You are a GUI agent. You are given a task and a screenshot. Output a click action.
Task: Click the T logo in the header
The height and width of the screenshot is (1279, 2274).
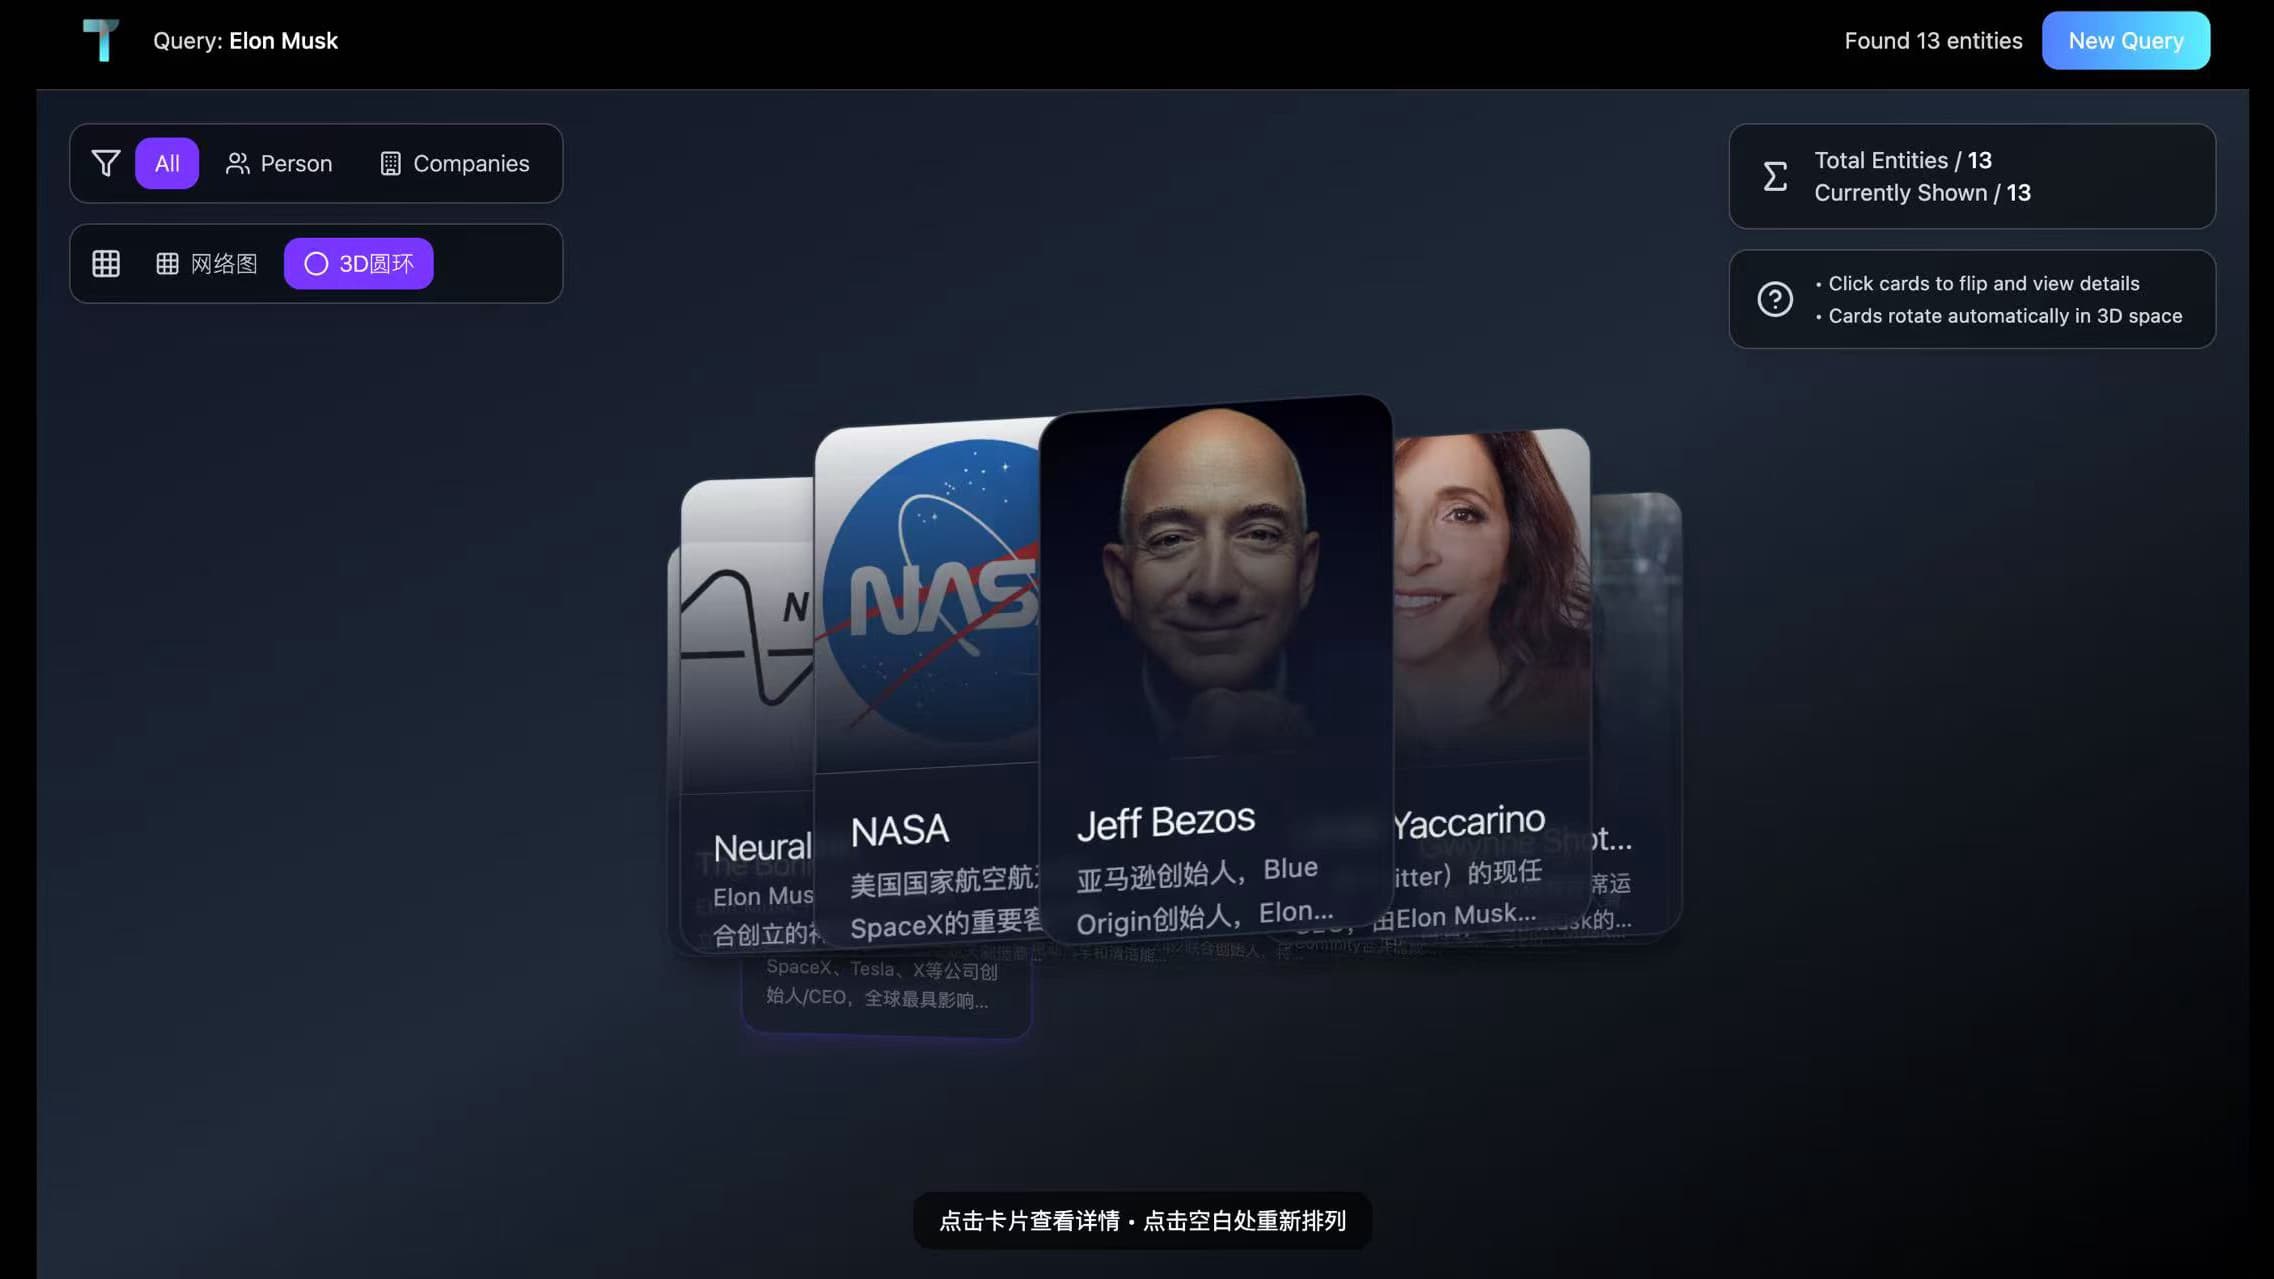(x=101, y=40)
